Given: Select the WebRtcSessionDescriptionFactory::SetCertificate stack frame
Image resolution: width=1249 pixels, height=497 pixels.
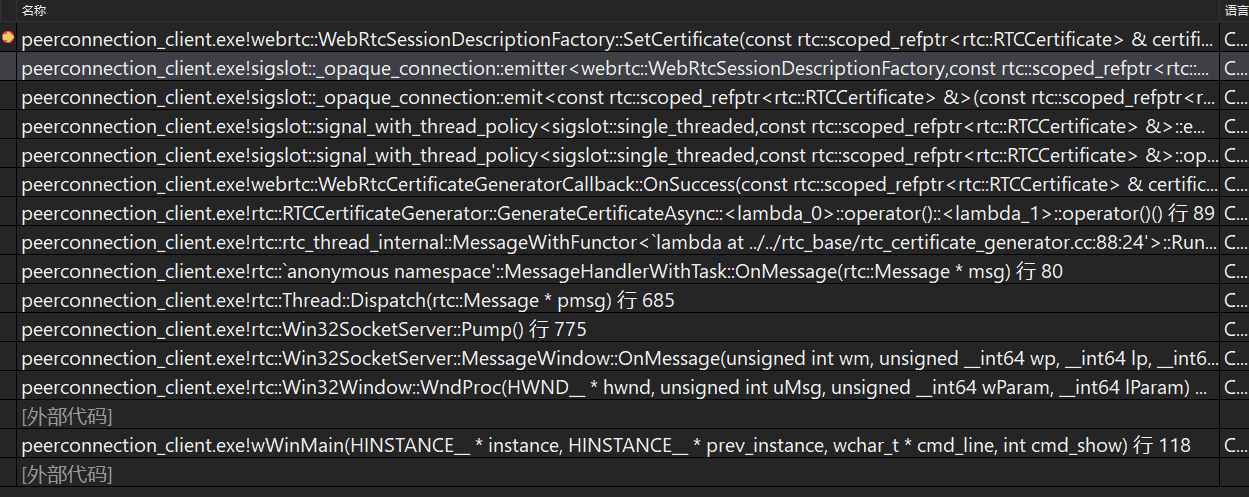Looking at the screenshot, I should point(619,40).
